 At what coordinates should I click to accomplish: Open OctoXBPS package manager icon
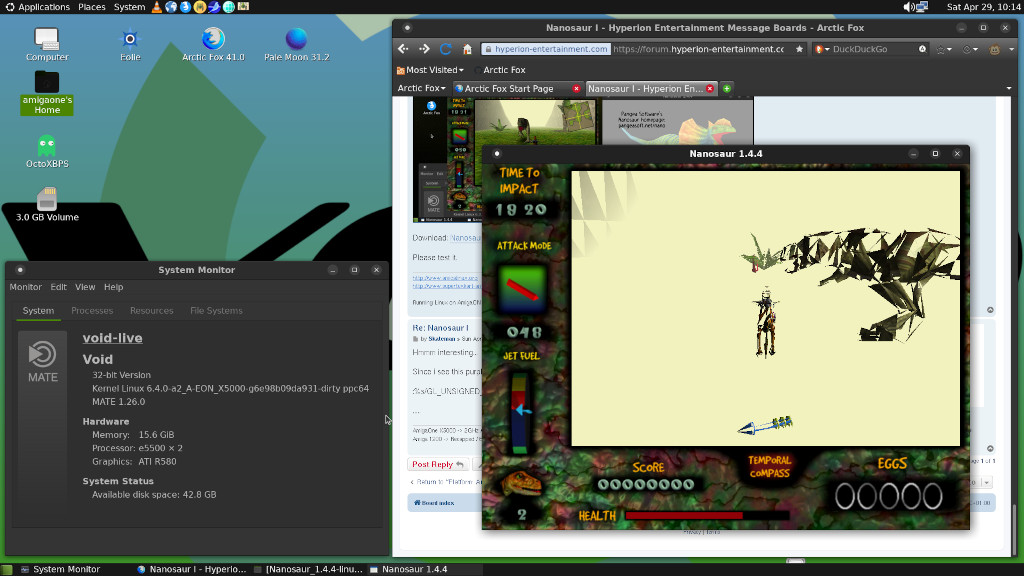pos(47,152)
